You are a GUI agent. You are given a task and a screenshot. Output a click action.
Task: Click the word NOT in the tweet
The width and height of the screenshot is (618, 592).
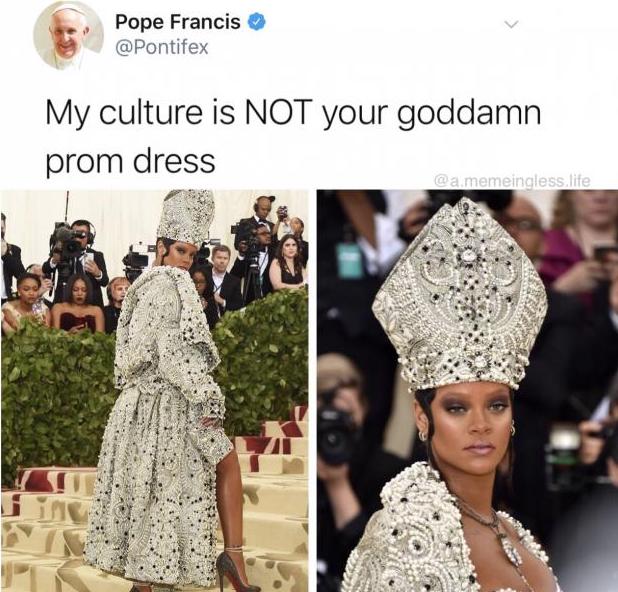[277, 112]
